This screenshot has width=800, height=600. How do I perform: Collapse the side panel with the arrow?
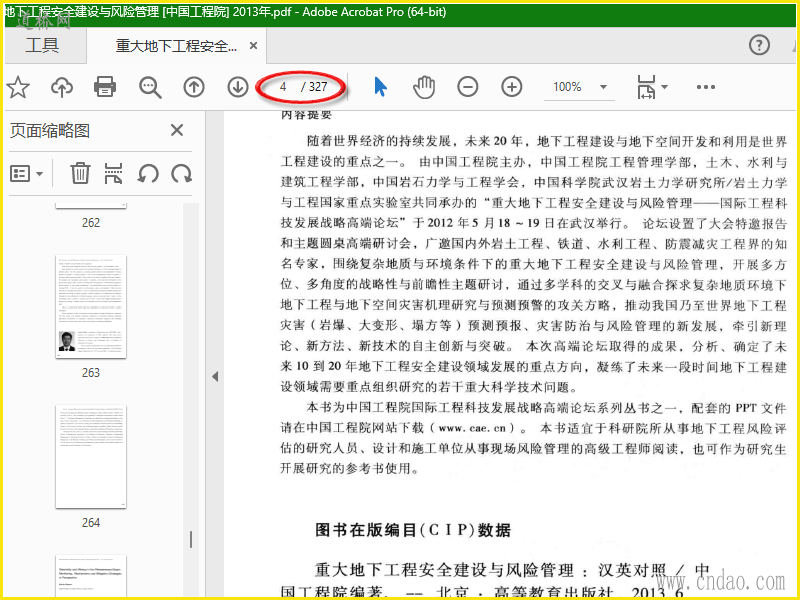[x=215, y=377]
